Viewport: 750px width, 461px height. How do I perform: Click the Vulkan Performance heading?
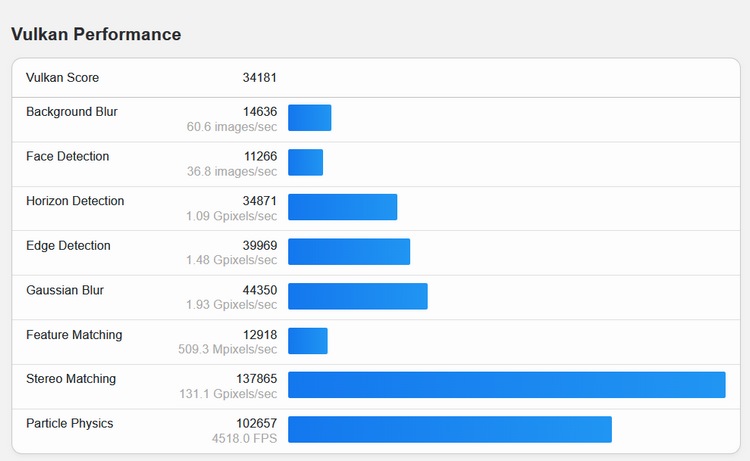pos(96,34)
